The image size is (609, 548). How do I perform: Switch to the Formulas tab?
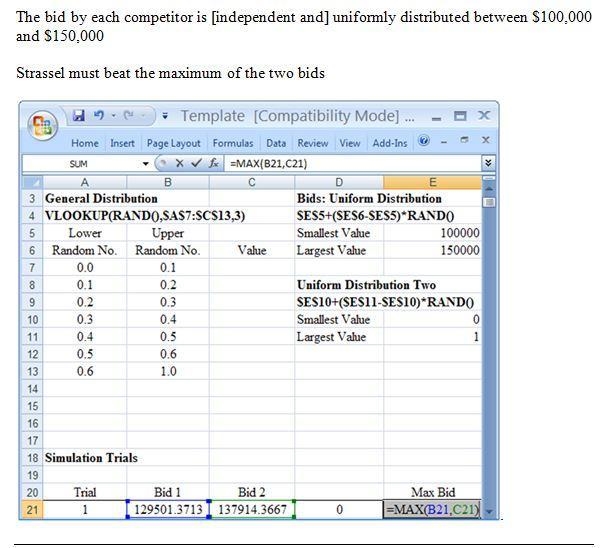[233, 143]
